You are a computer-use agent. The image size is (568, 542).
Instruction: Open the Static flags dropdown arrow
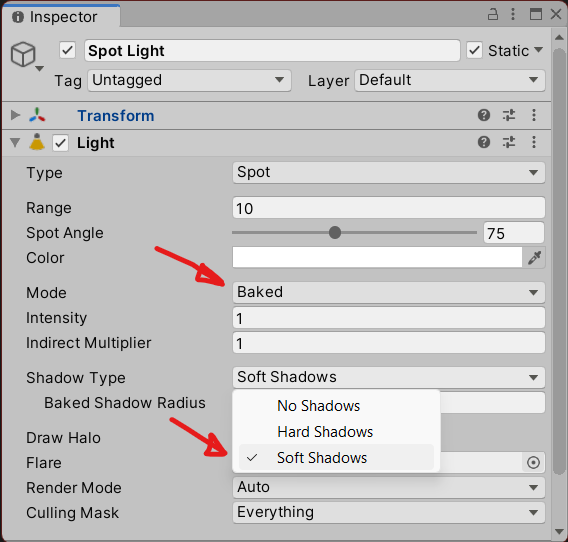(x=539, y=50)
